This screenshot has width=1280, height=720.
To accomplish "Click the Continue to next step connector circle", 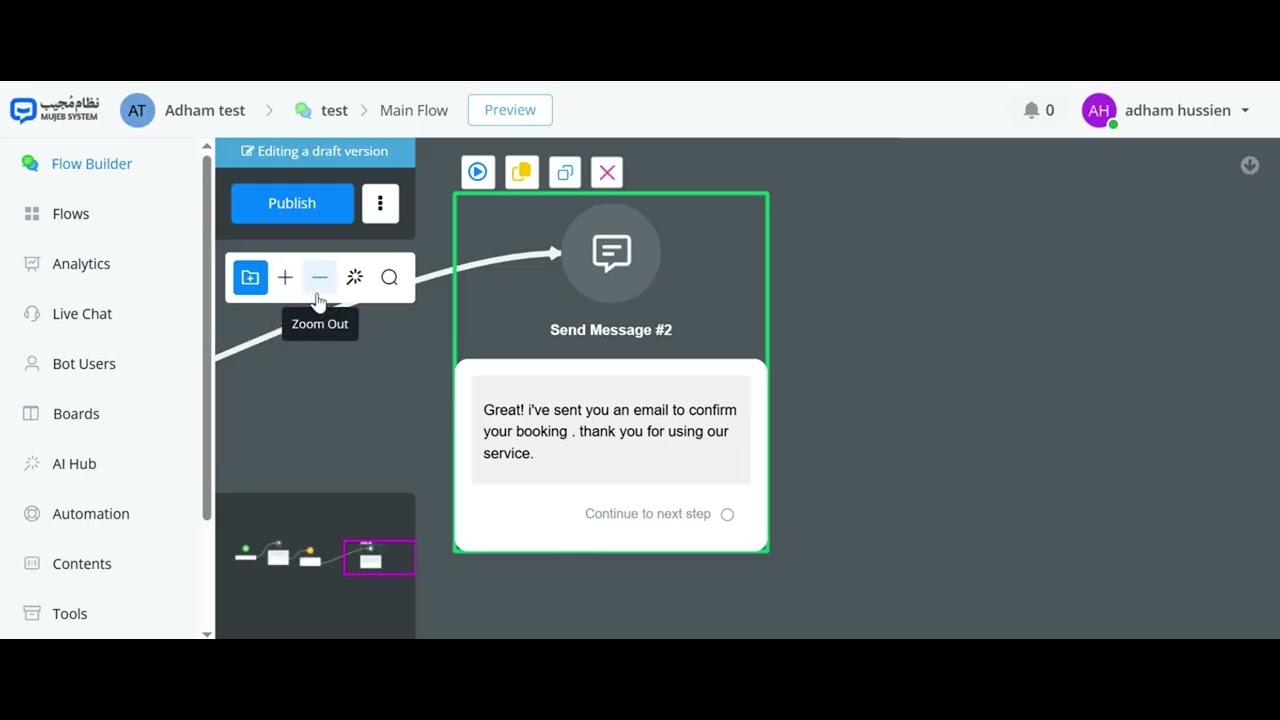I will coord(728,515).
